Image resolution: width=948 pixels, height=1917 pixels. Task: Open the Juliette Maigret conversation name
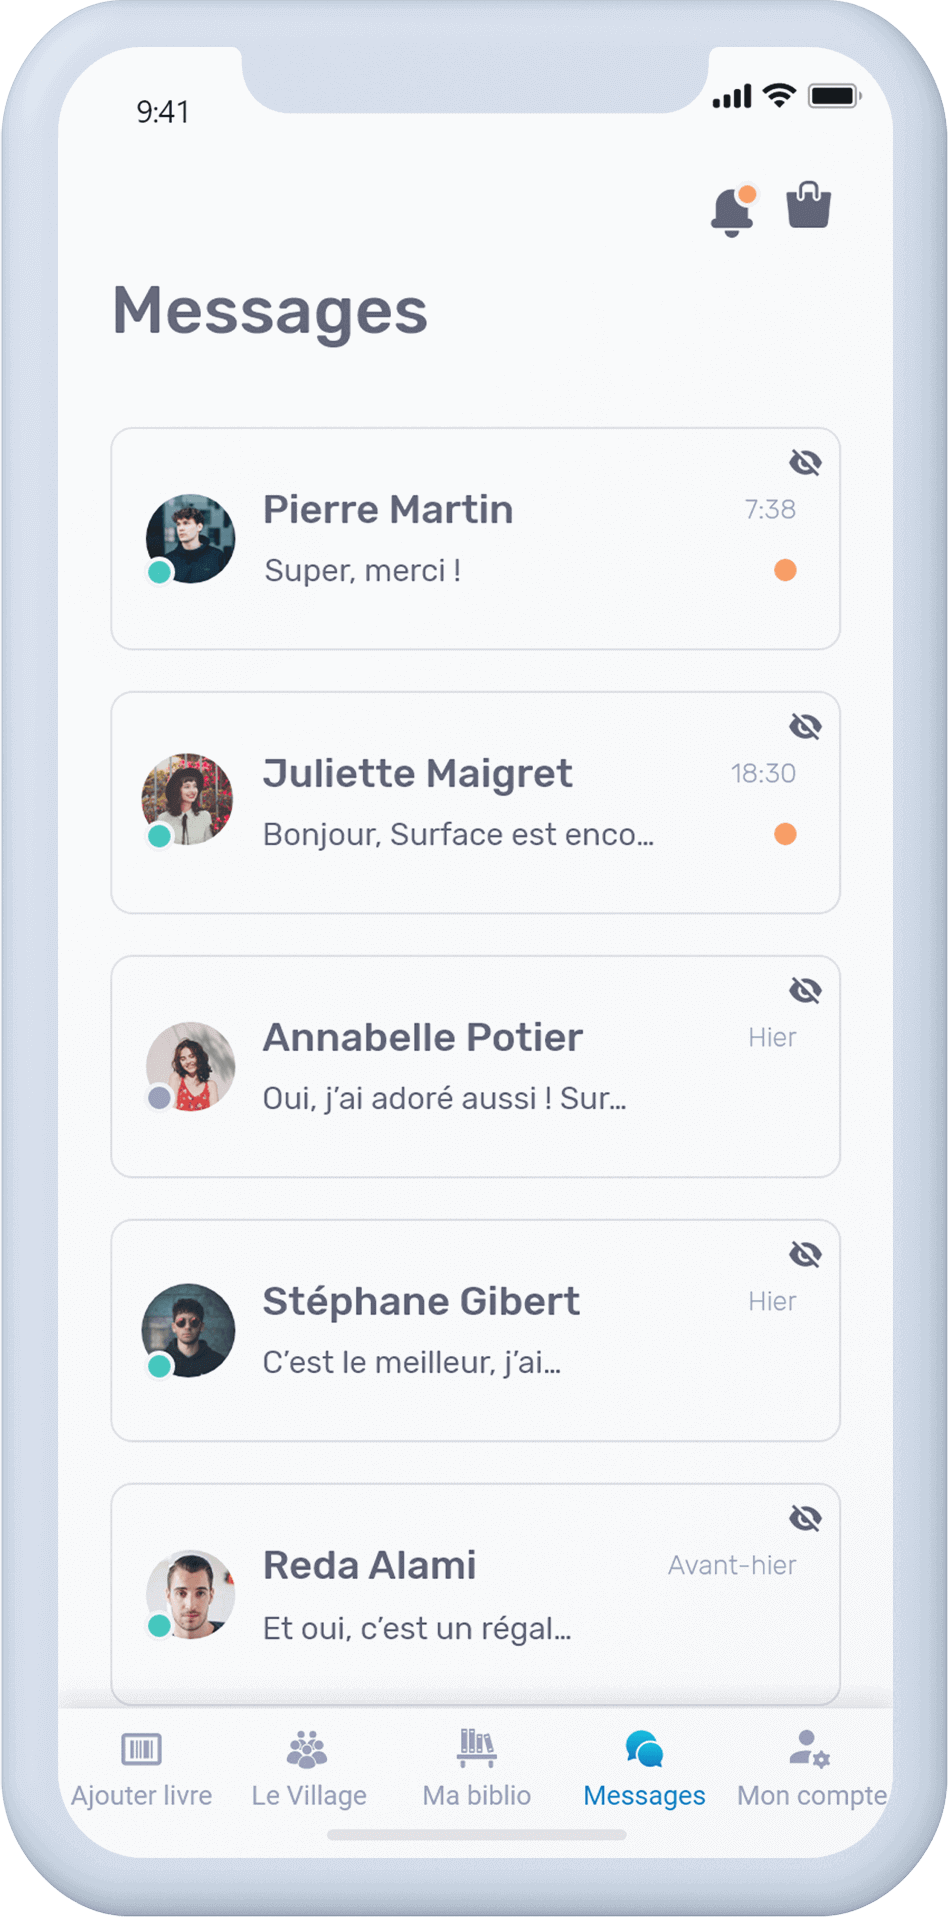coord(417,773)
